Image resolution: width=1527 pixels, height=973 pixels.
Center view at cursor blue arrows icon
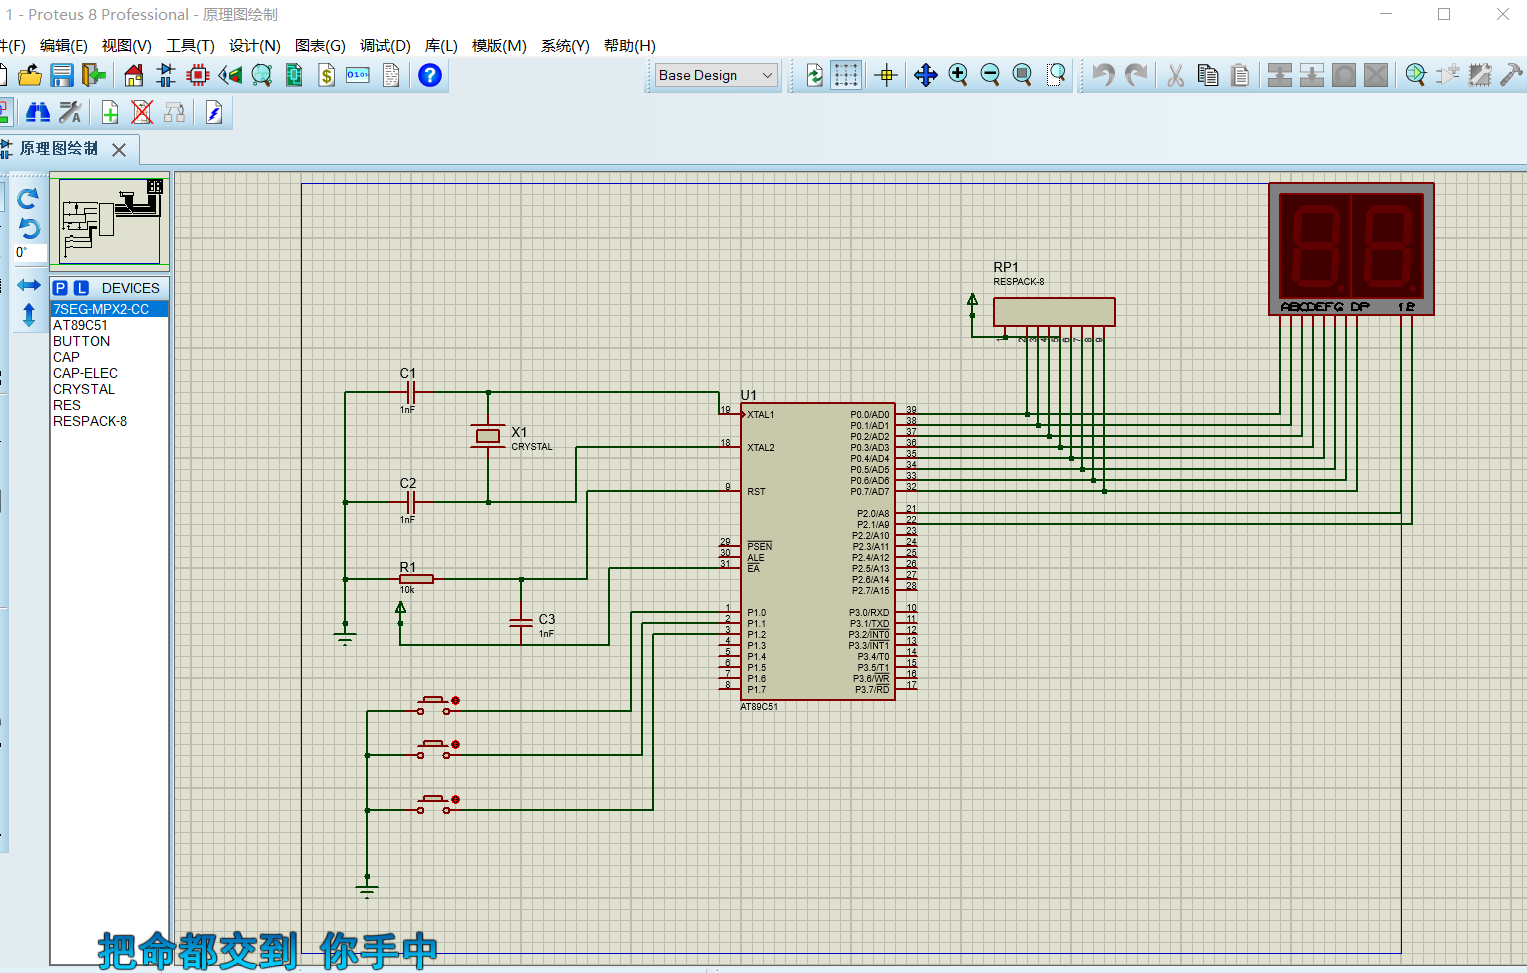click(x=926, y=75)
